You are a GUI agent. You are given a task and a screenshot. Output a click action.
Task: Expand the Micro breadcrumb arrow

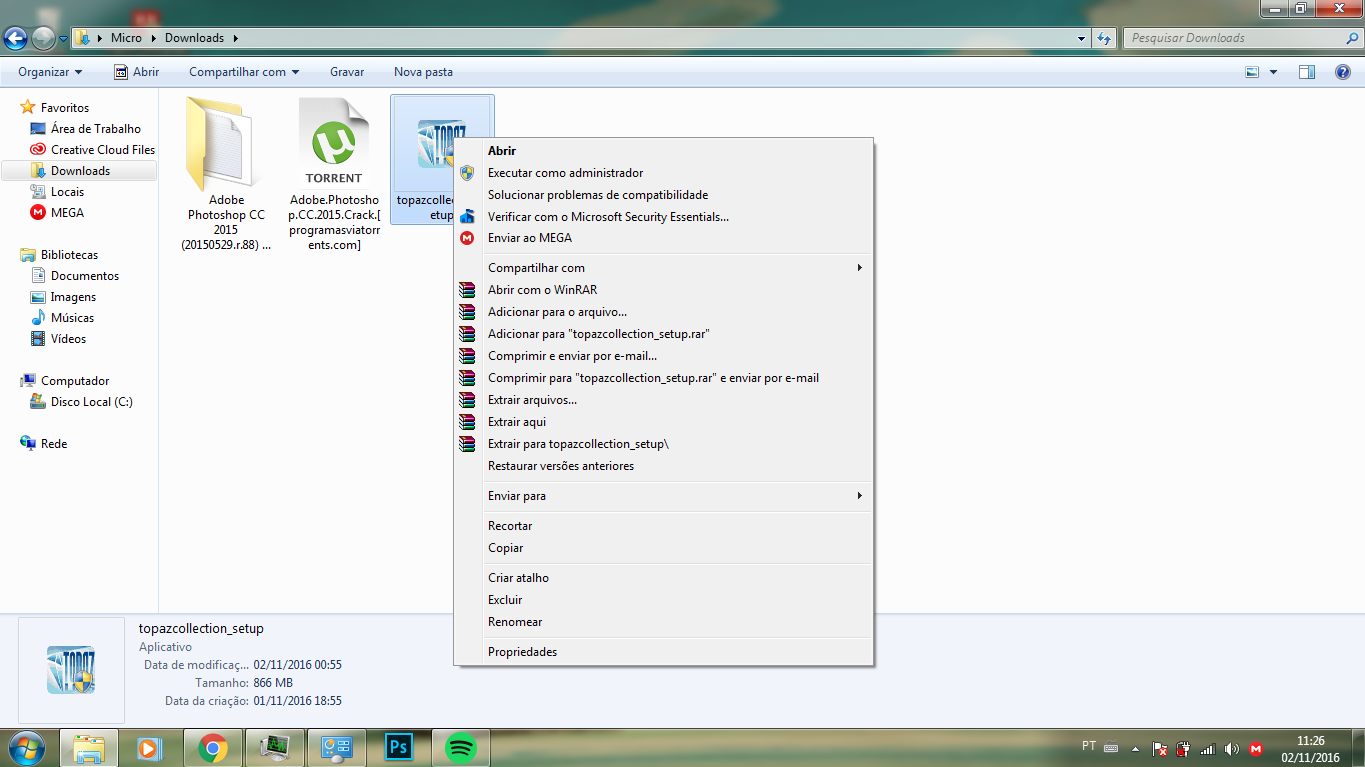[x=154, y=38]
